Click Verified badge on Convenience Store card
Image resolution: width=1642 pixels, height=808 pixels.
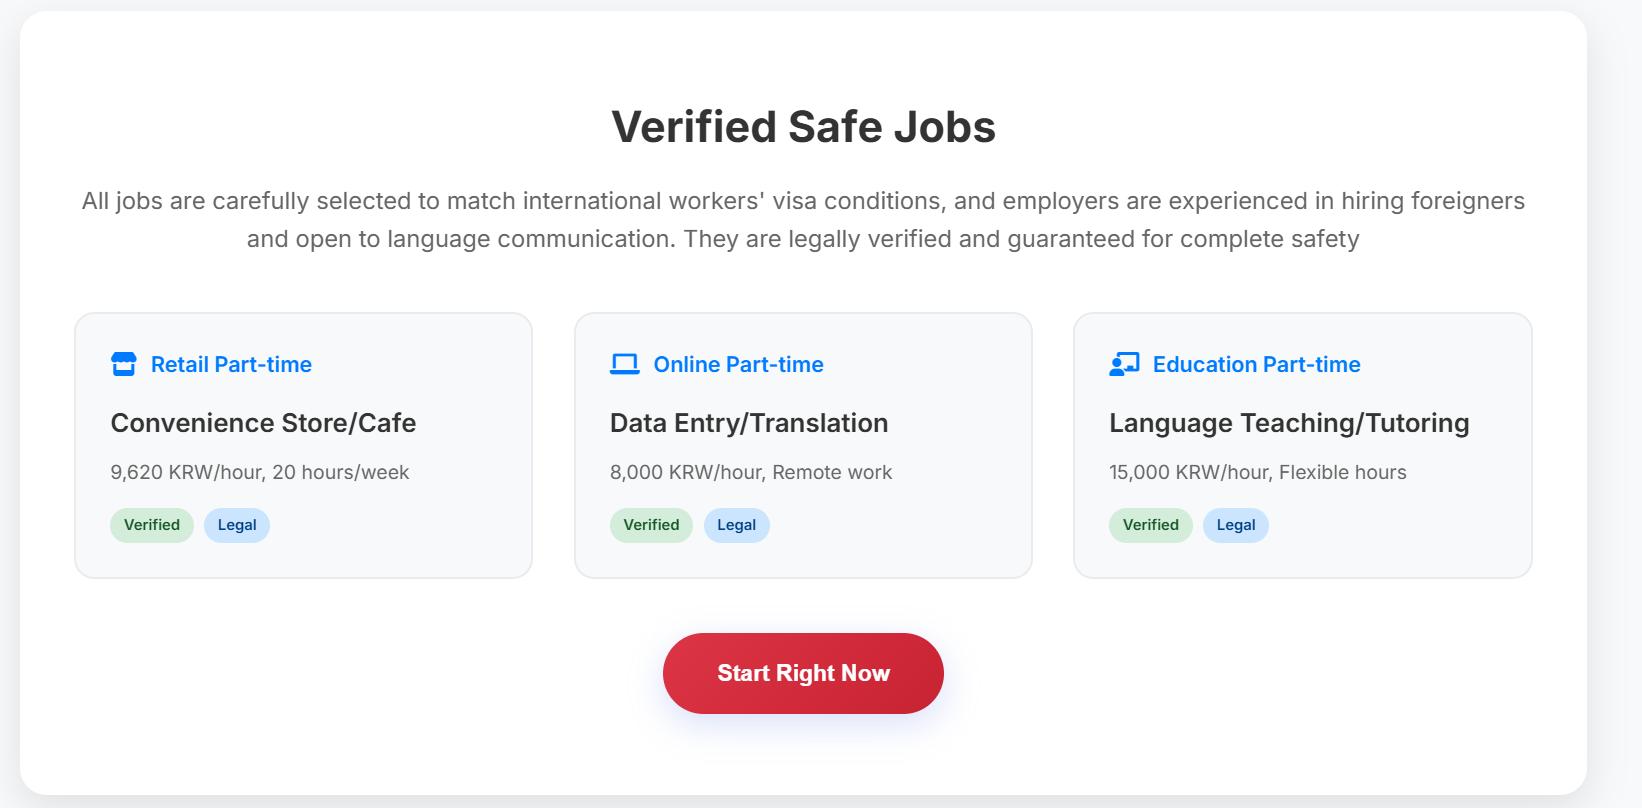tap(152, 525)
